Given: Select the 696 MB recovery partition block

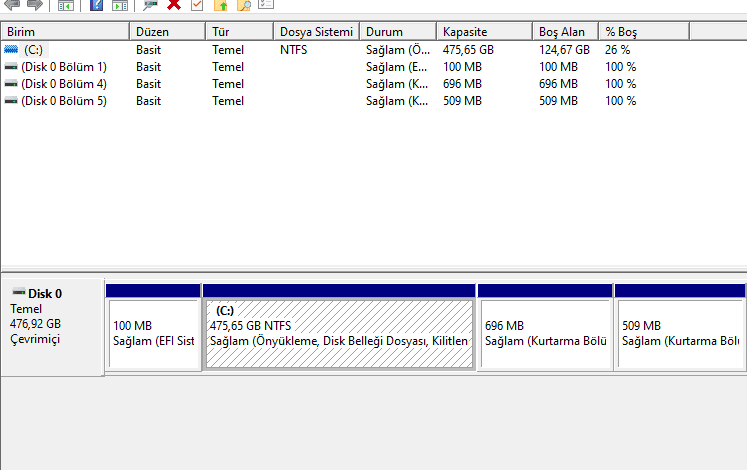Looking at the screenshot, I should pyautogui.click(x=545, y=334).
